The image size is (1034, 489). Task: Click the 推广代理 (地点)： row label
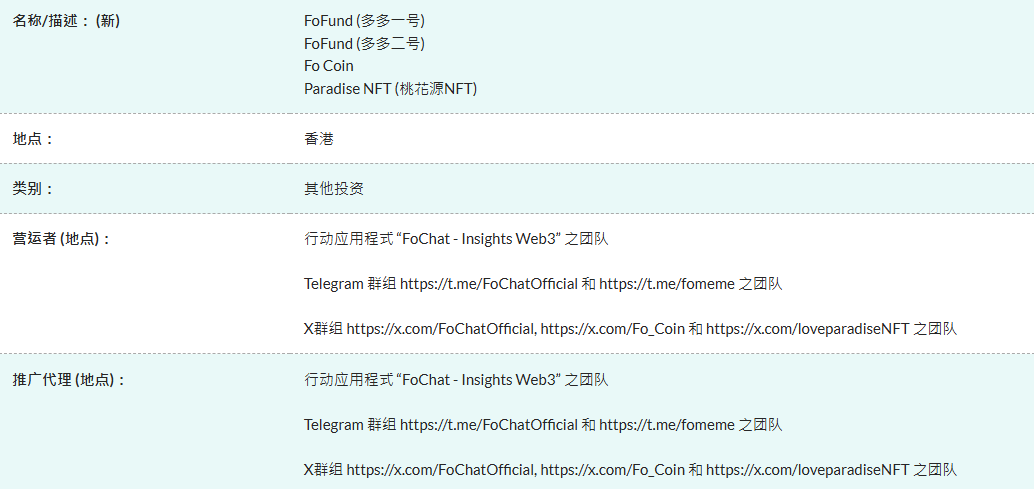point(69,380)
